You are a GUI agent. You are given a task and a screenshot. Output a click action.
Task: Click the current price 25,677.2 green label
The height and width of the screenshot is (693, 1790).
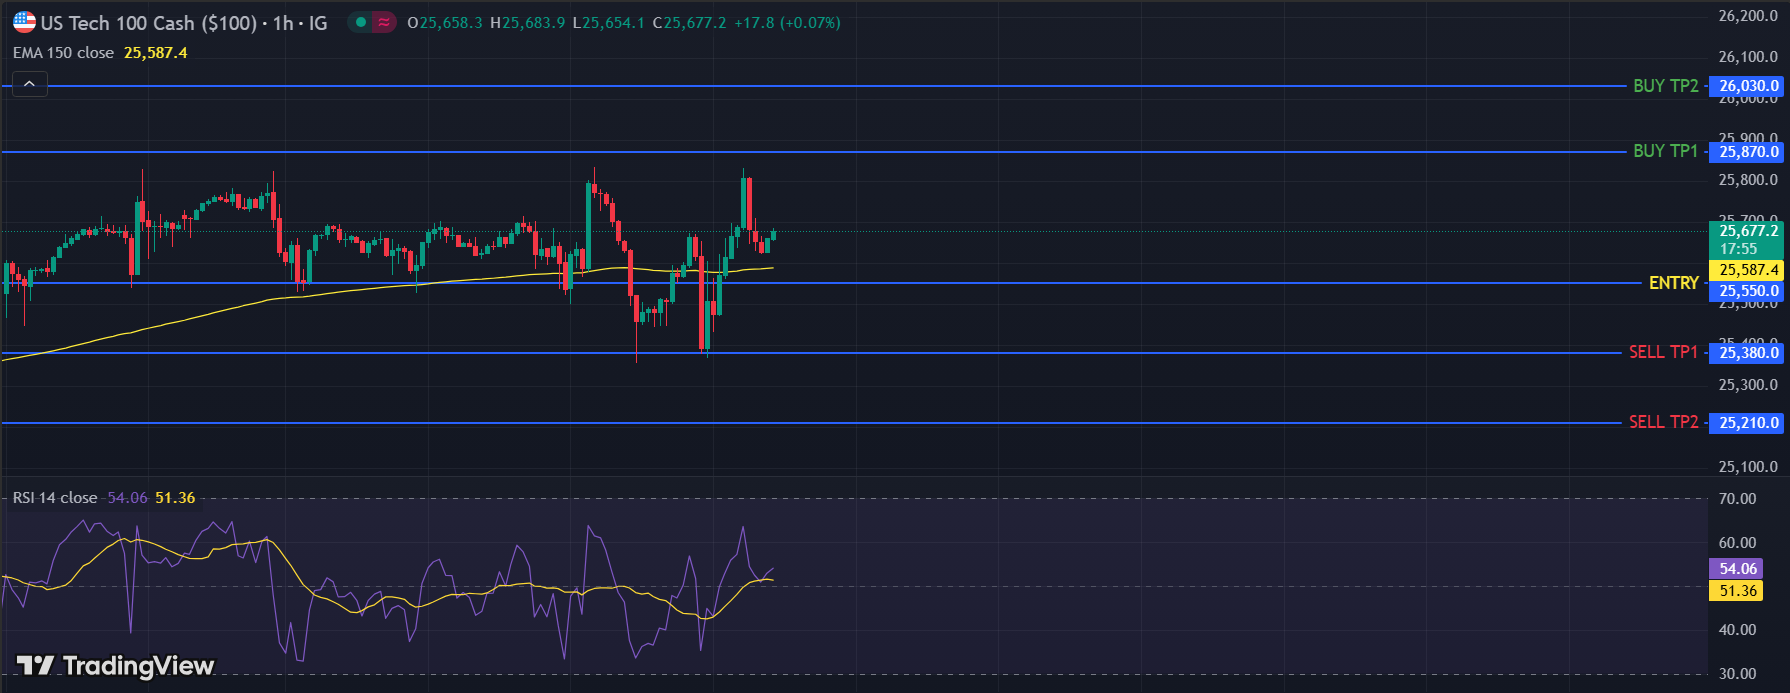[x=1748, y=231]
